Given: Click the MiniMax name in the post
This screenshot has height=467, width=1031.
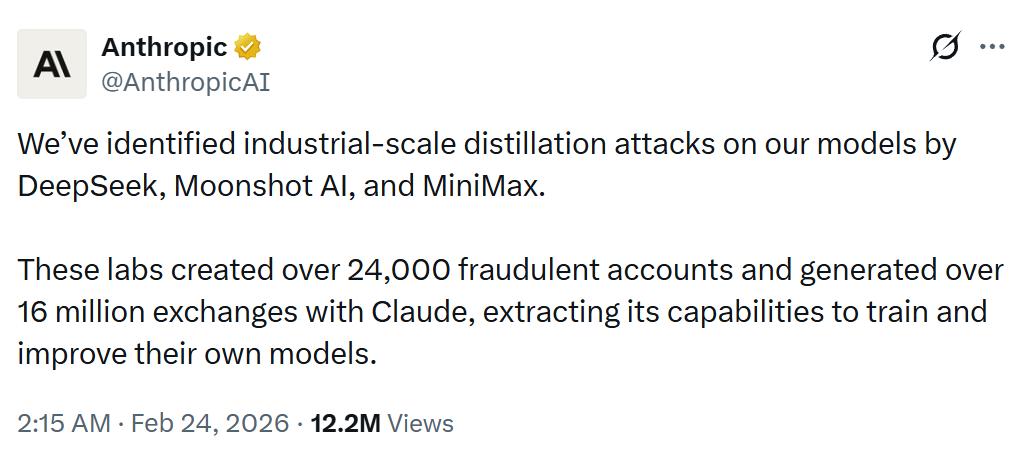Looking at the screenshot, I should pos(485,187).
